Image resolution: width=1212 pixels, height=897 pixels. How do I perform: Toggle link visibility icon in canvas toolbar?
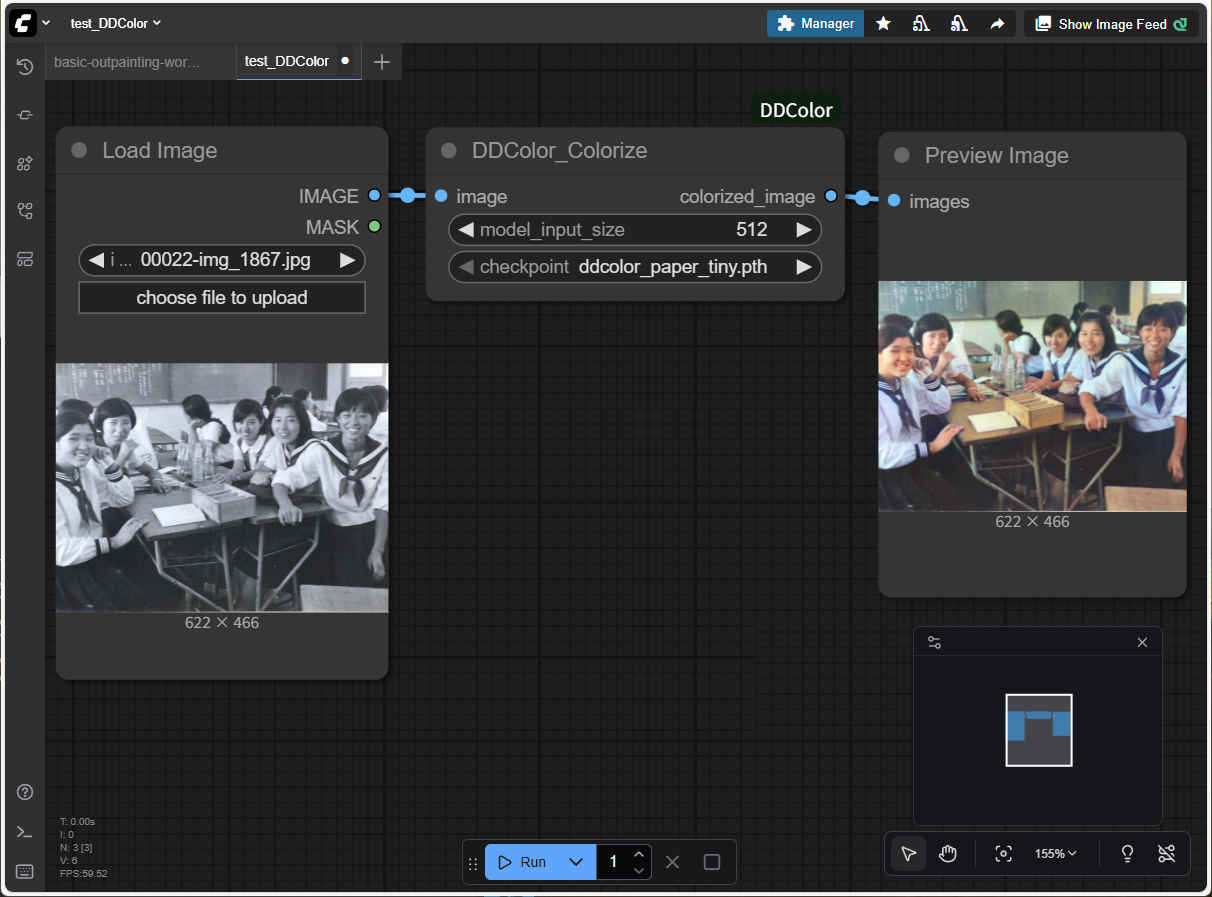point(1166,853)
